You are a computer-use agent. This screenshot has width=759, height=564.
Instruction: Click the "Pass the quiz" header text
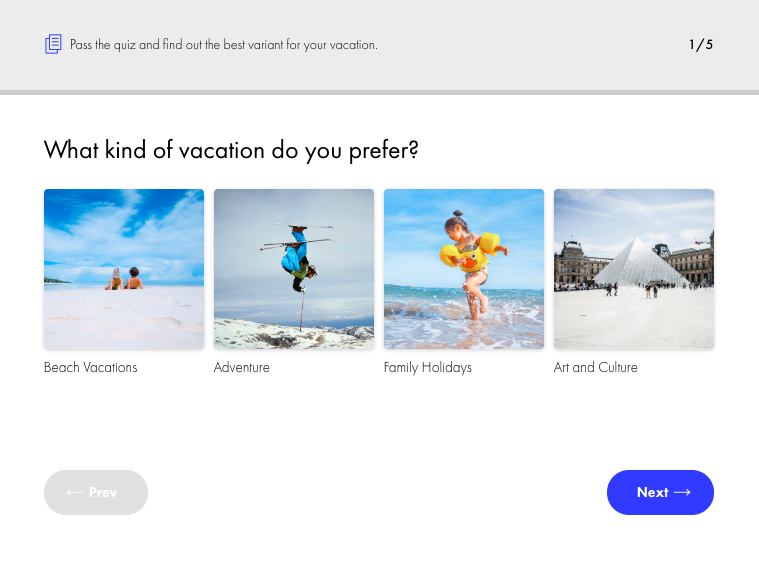(224, 44)
